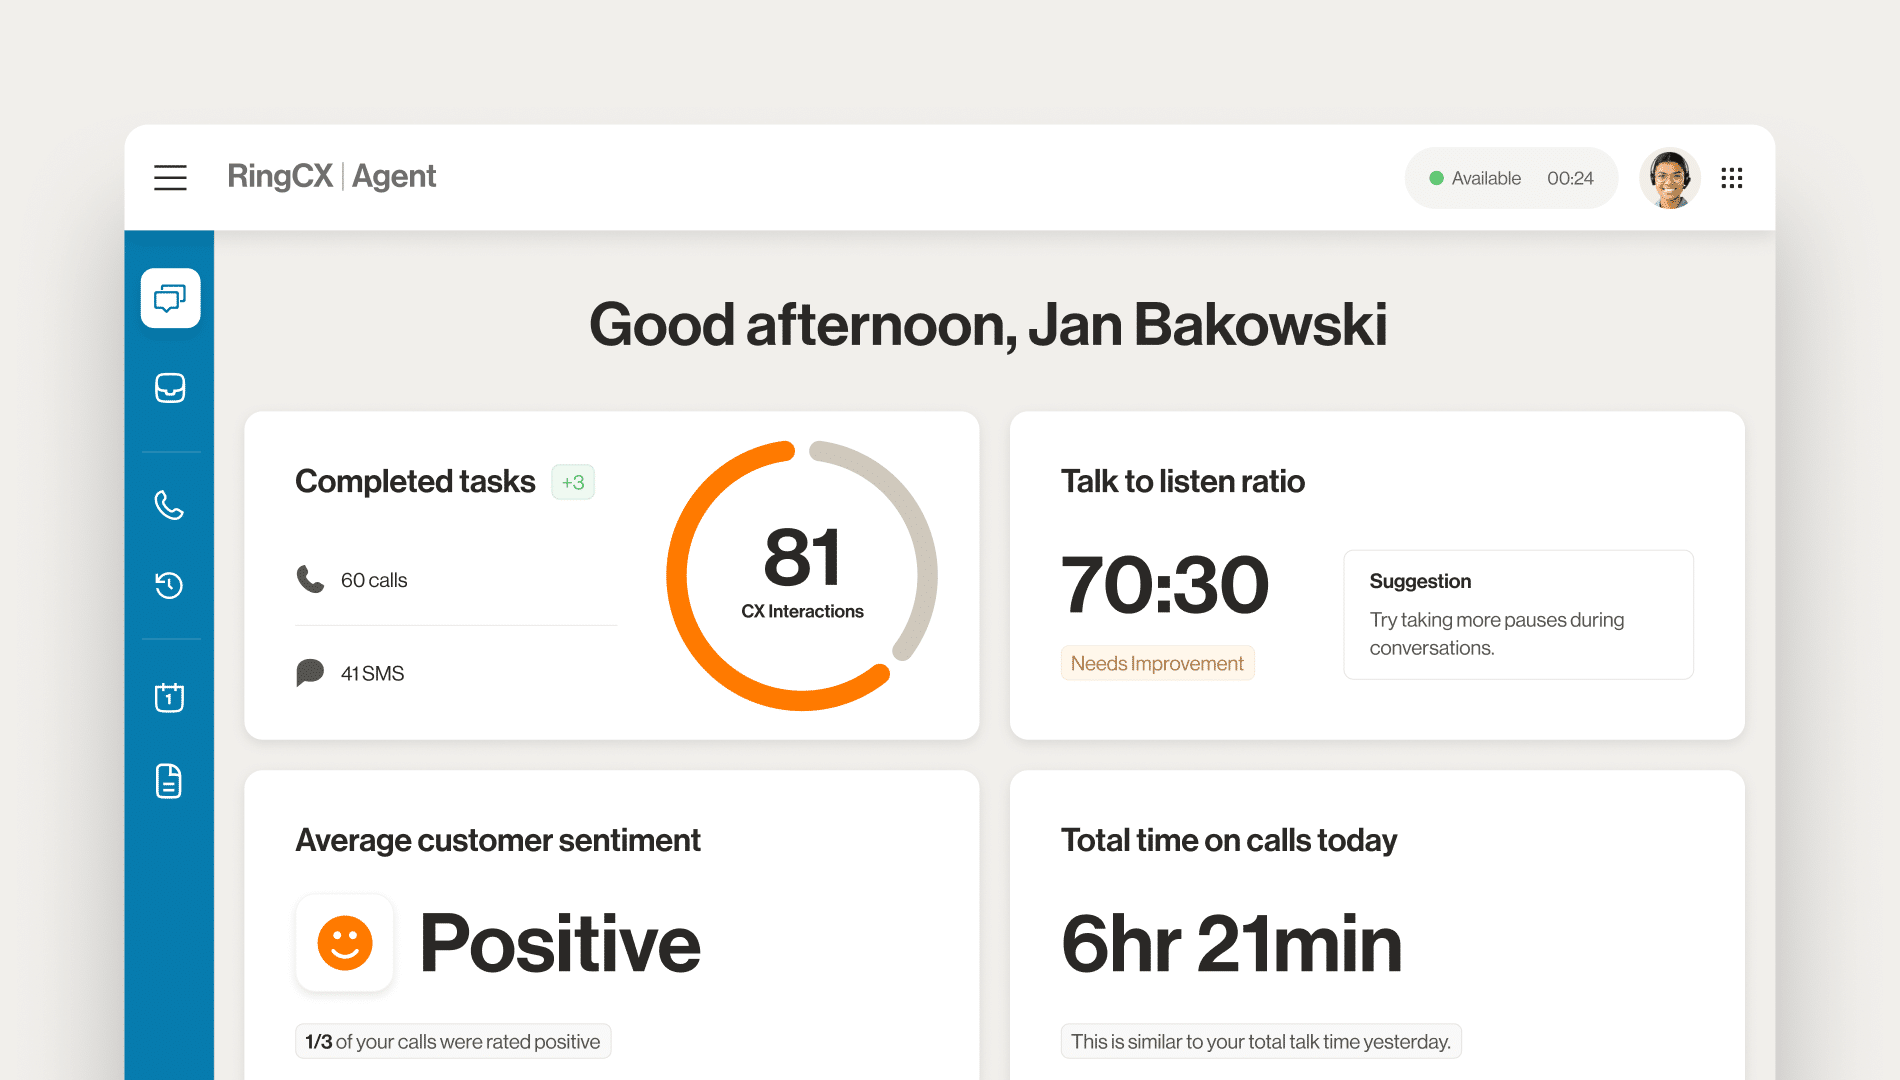Open the Suggestion box about pauses

[x=1518, y=614]
